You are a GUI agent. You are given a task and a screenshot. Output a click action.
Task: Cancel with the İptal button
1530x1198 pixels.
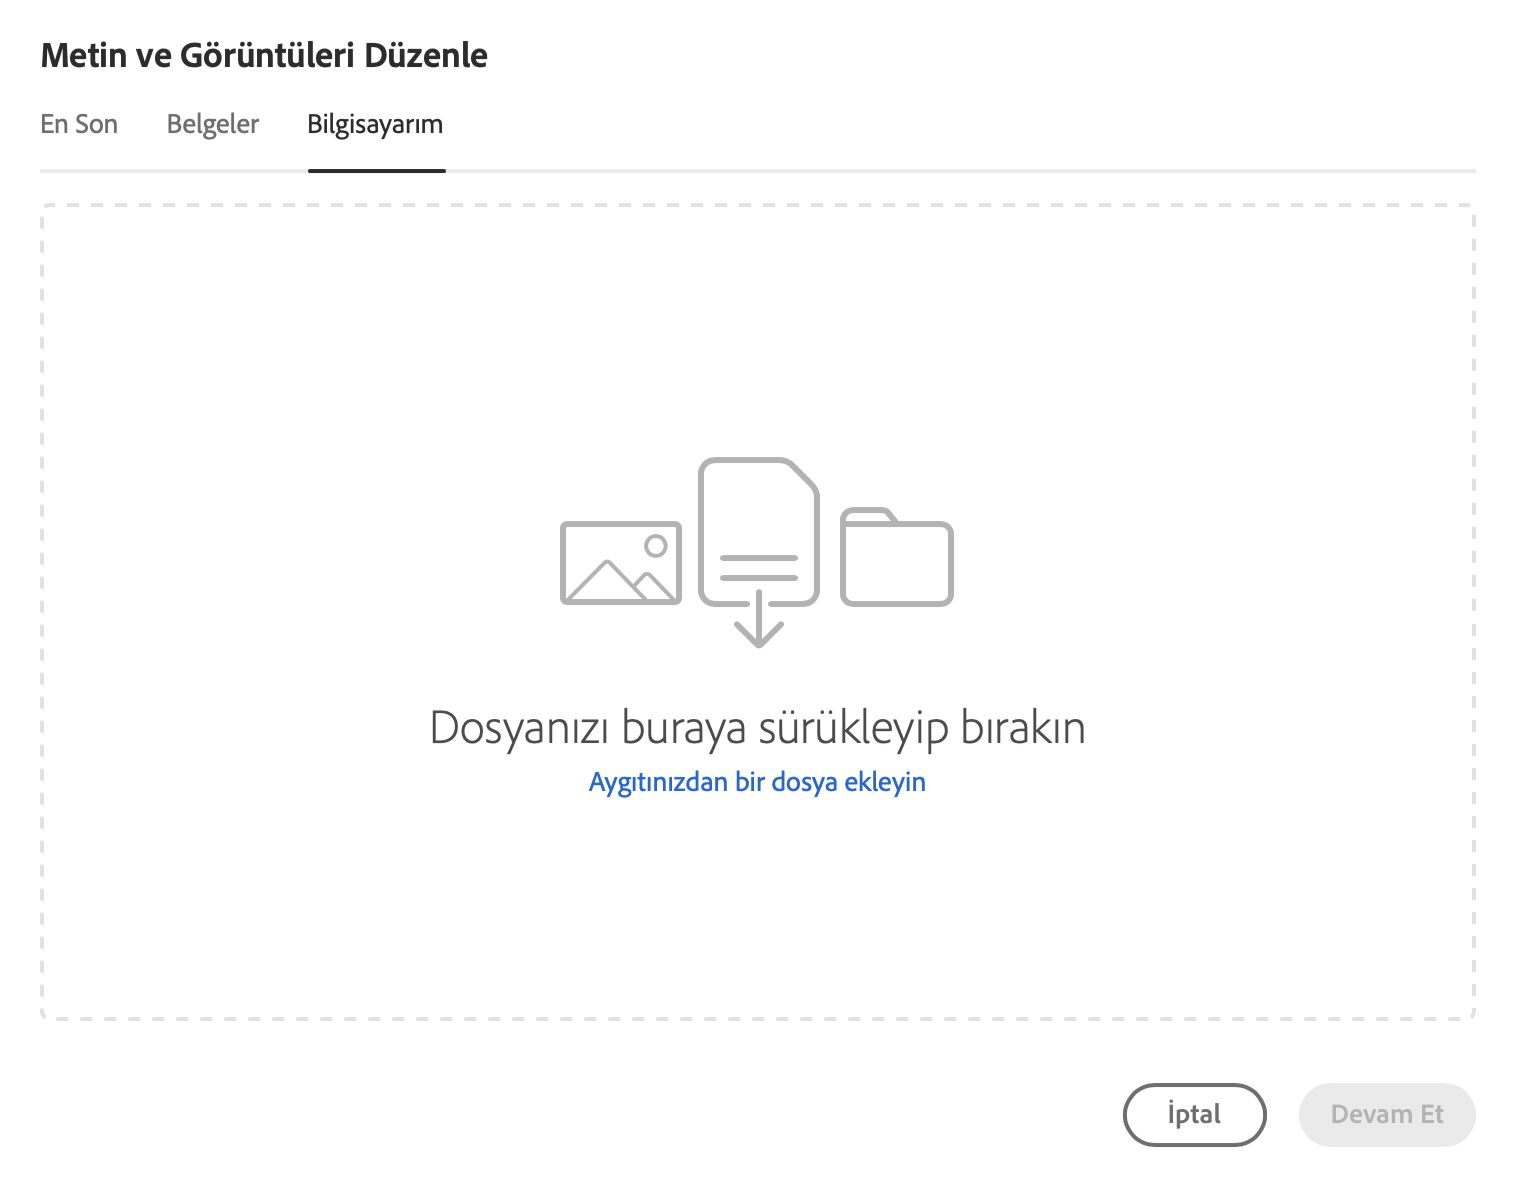tap(1194, 1114)
